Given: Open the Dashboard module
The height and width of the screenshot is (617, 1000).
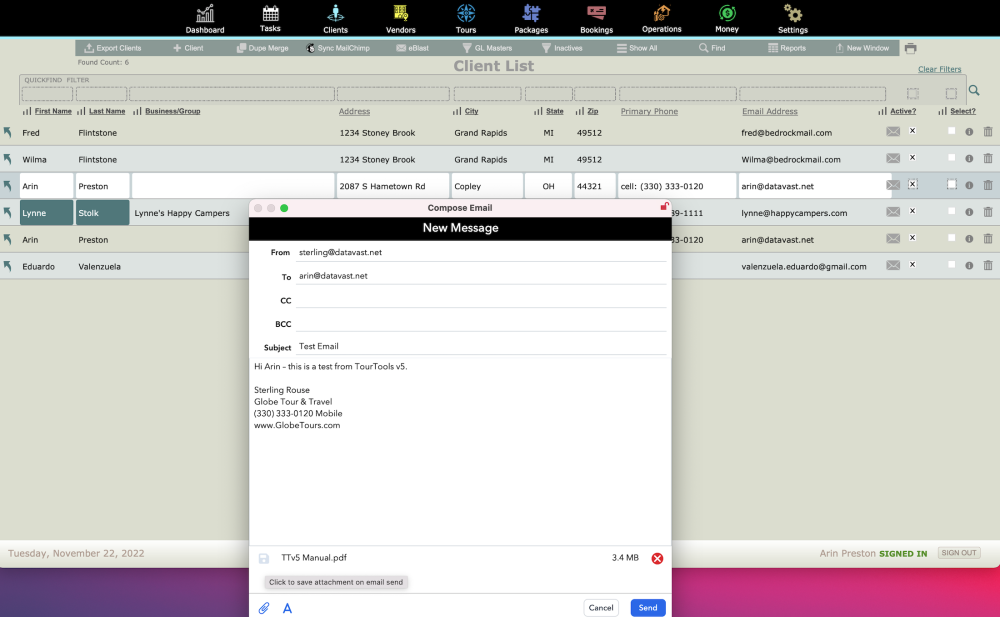Looking at the screenshot, I should coord(205,19).
